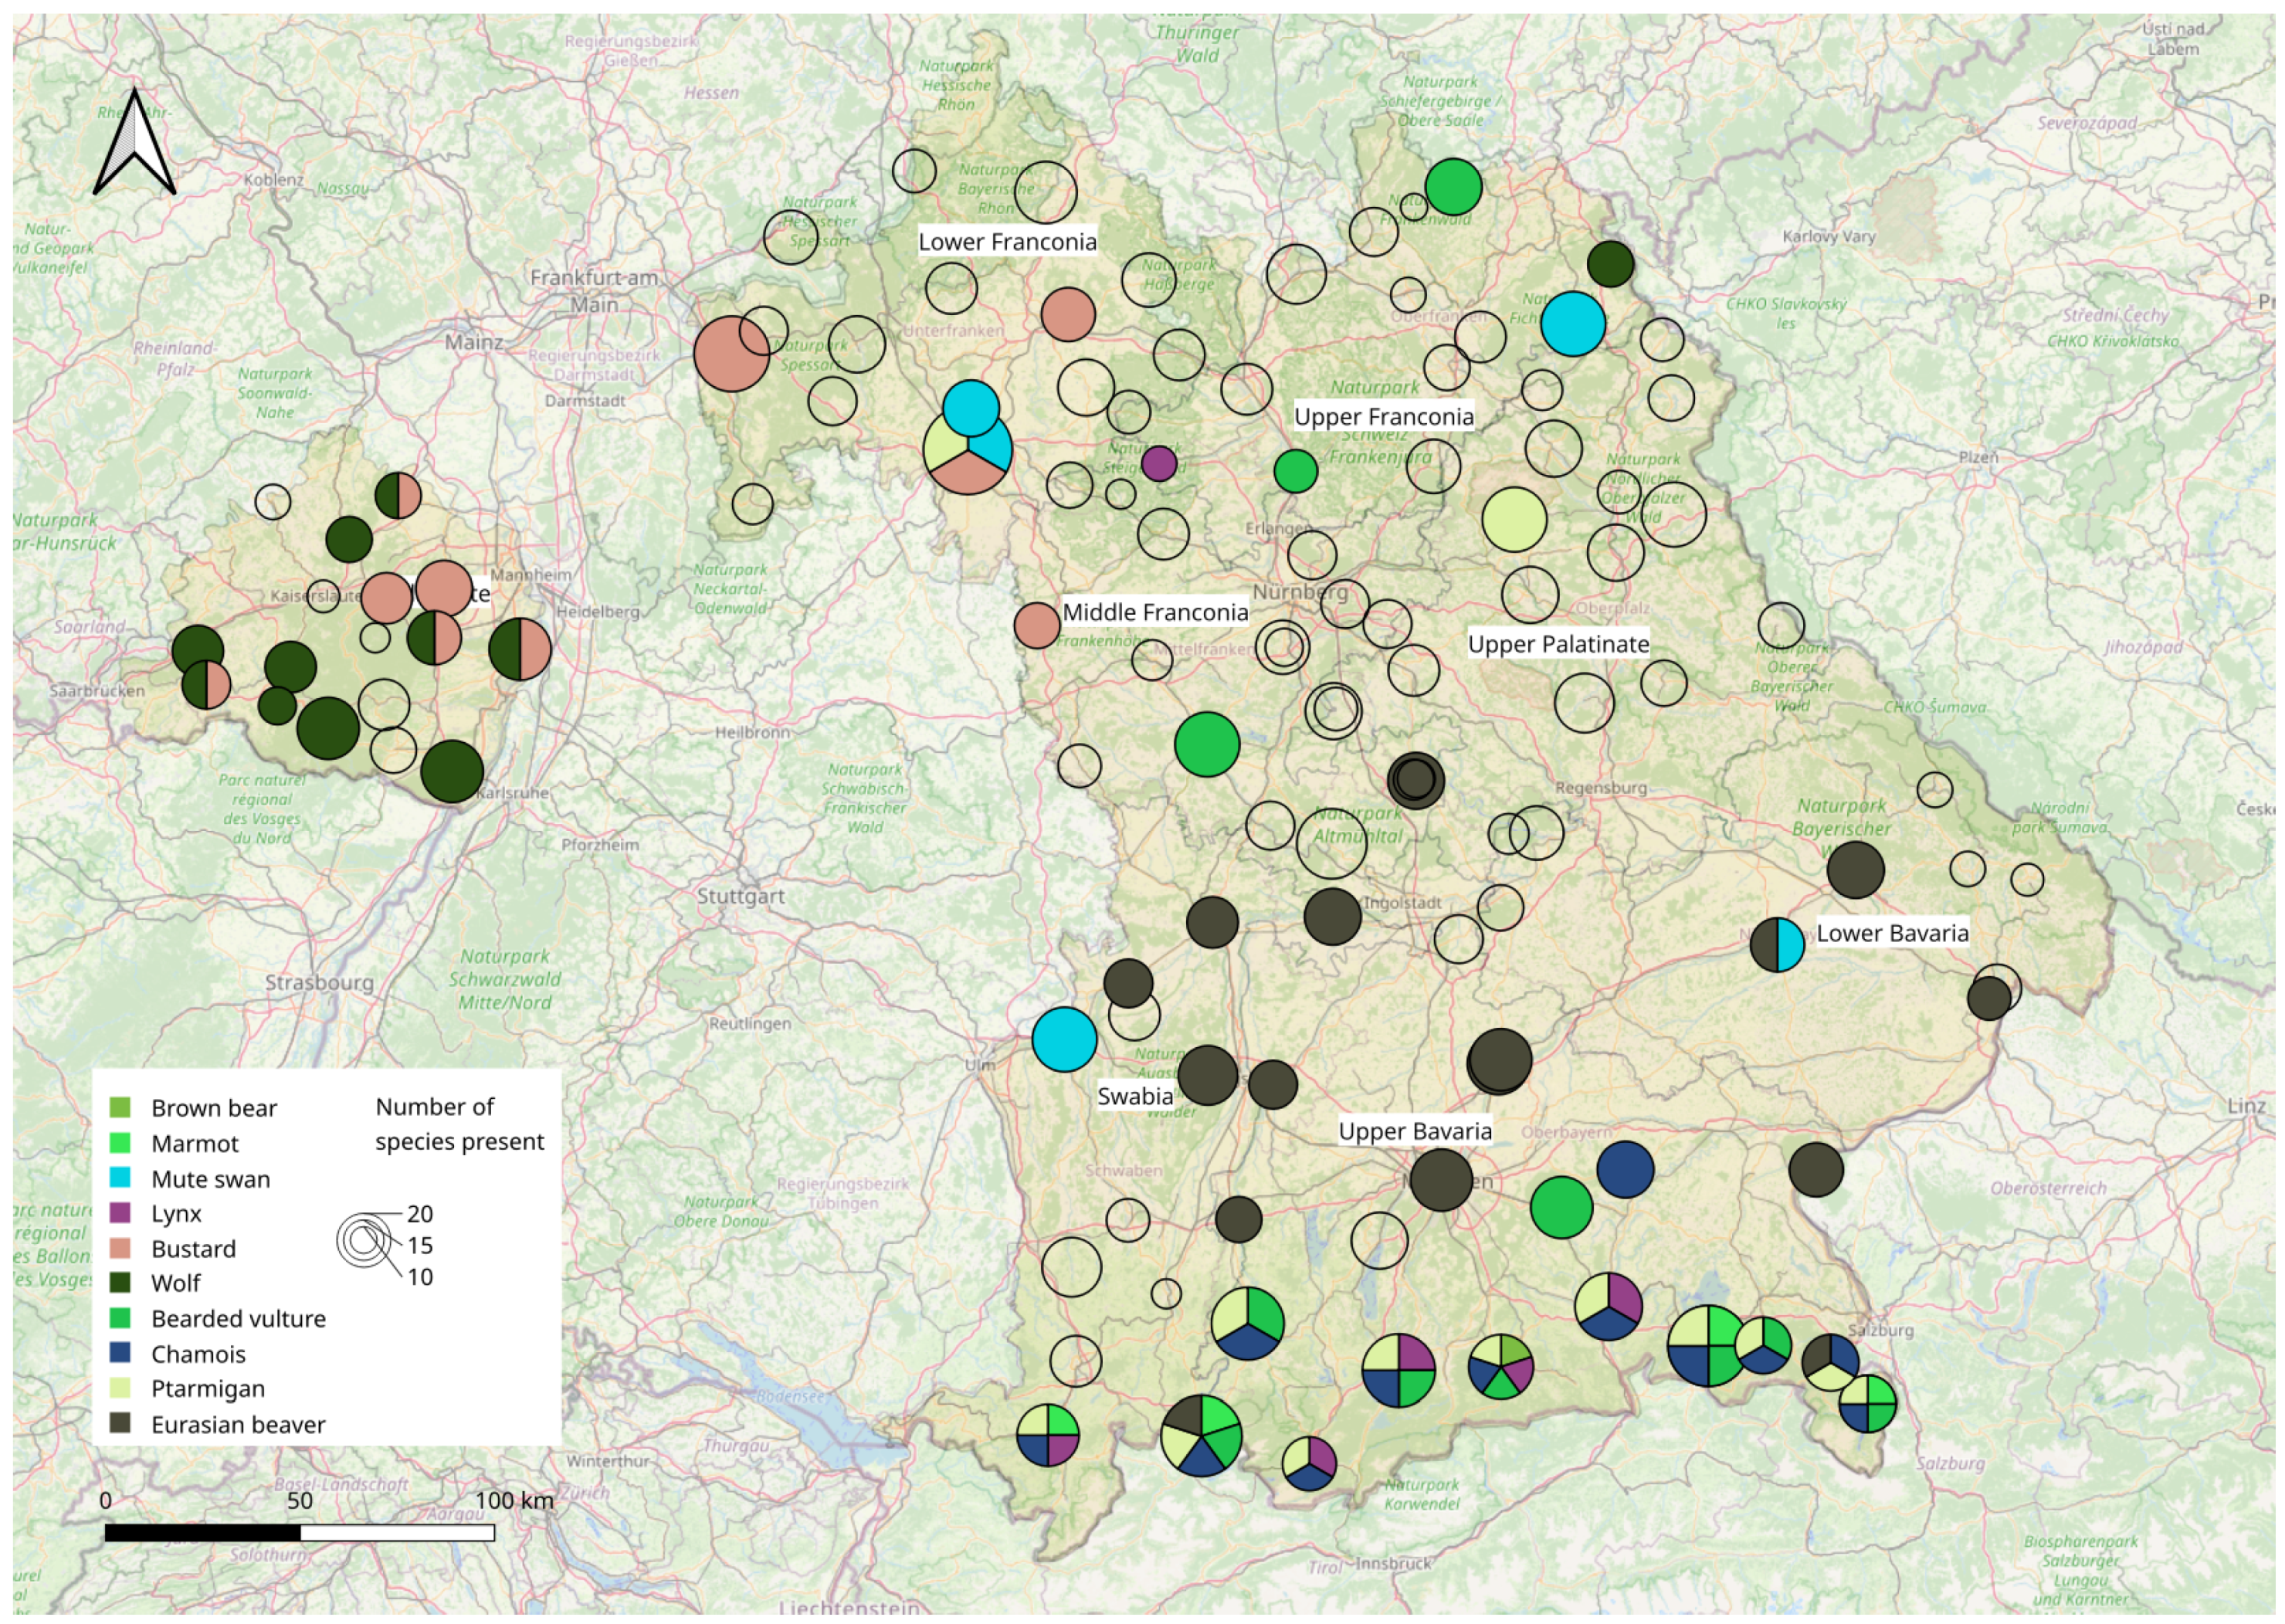
Task: Click the Lower Bavaria region label
Action: pos(1892,934)
